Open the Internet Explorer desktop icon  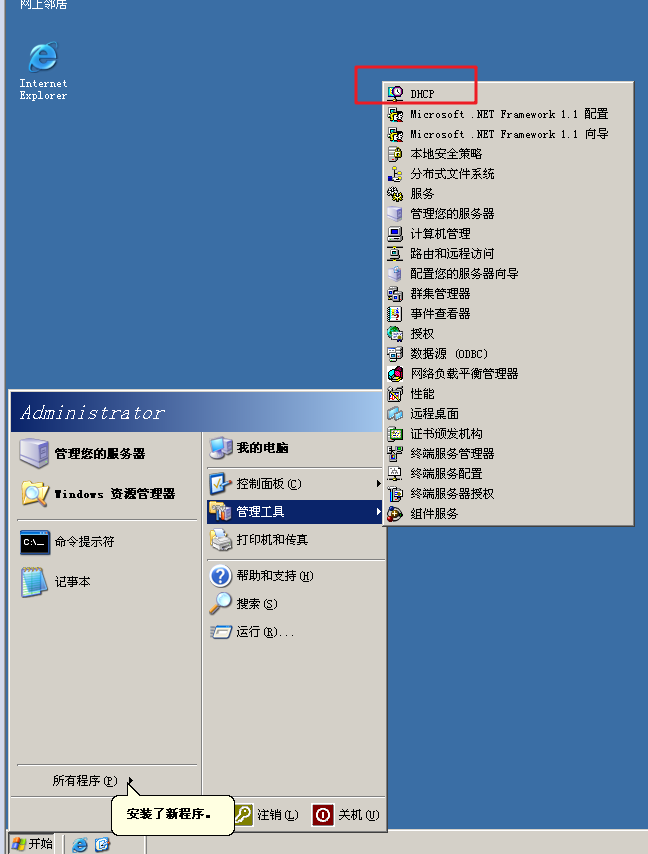pos(43,56)
